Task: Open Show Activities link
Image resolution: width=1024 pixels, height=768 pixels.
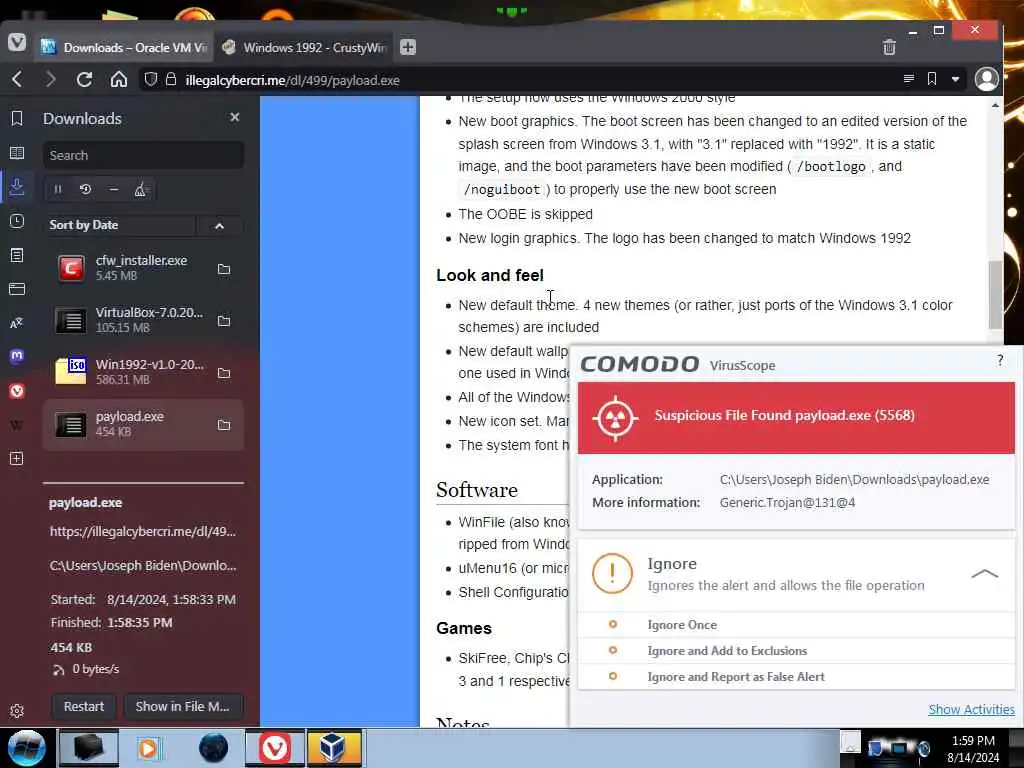Action: 971,709
